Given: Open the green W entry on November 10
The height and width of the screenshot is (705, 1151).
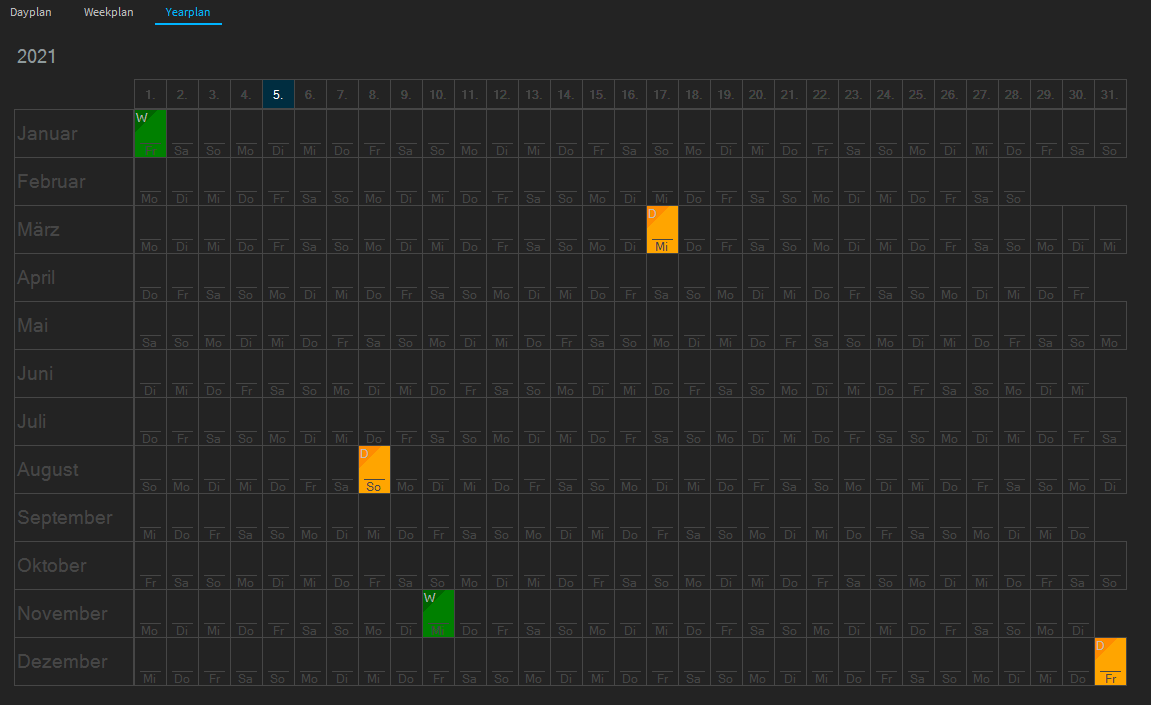Looking at the screenshot, I should pos(438,614).
